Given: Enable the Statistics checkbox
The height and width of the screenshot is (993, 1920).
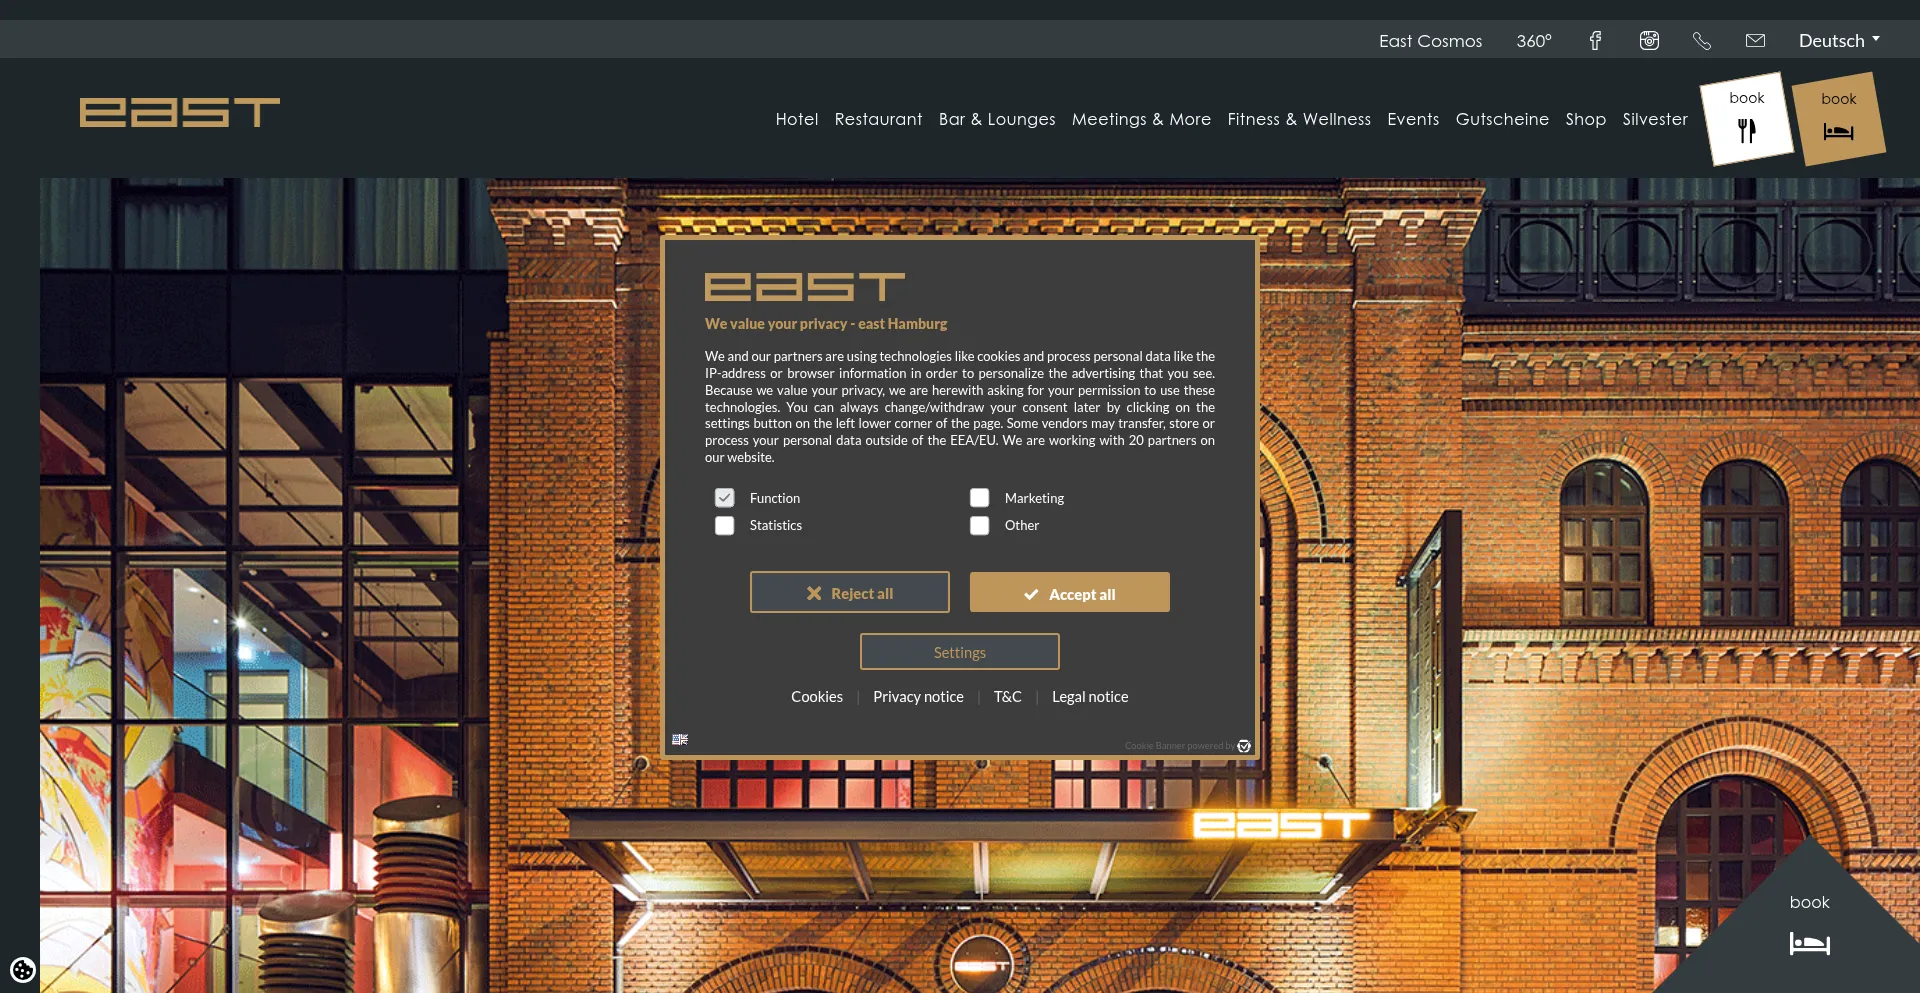Looking at the screenshot, I should point(725,525).
